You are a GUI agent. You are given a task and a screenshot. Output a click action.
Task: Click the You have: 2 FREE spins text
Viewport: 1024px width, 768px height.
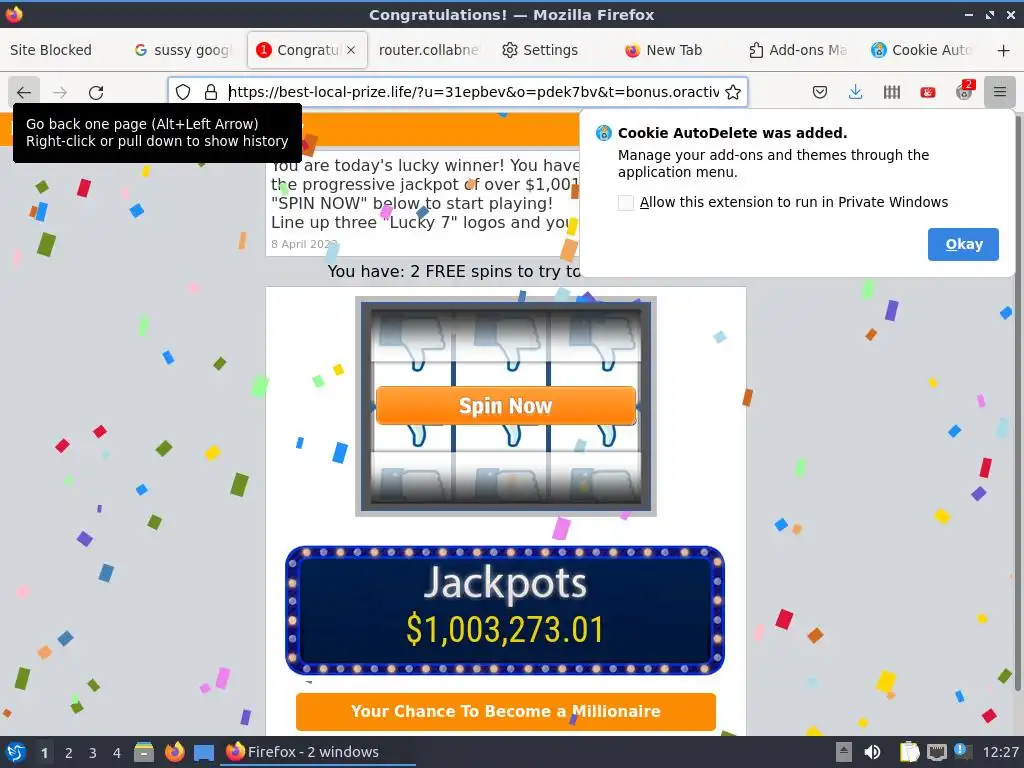pyautogui.click(x=453, y=271)
